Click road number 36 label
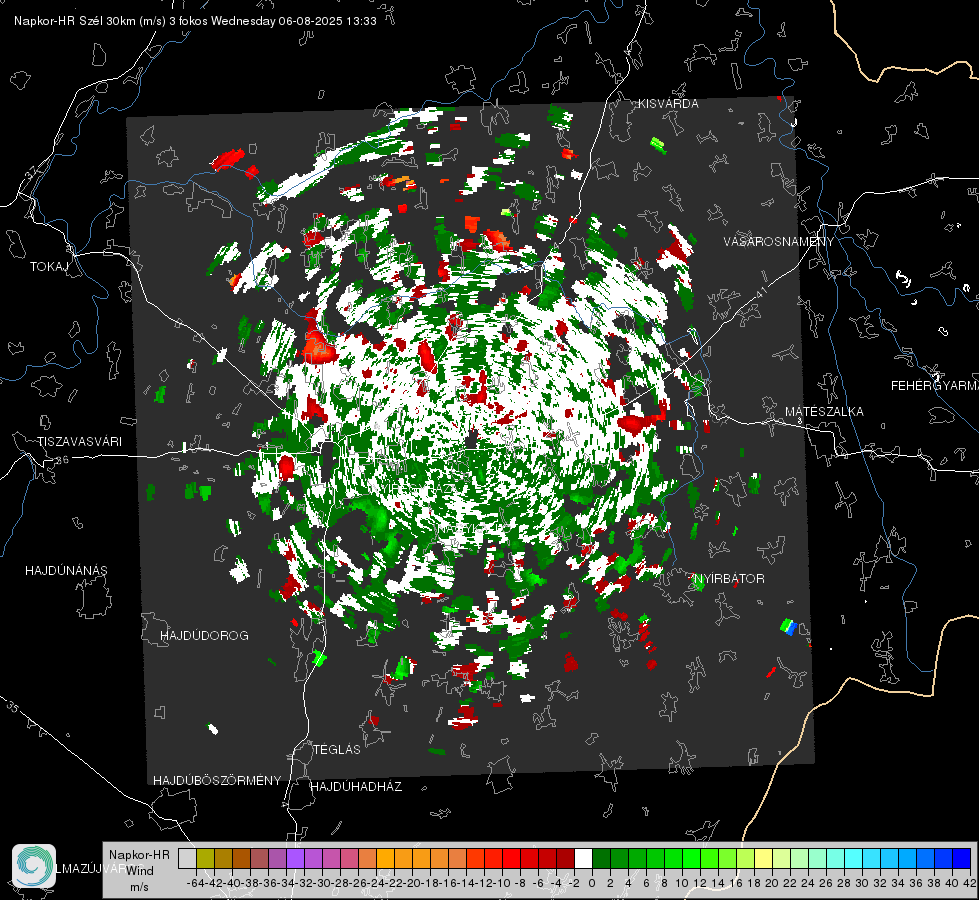 [62, 460]
